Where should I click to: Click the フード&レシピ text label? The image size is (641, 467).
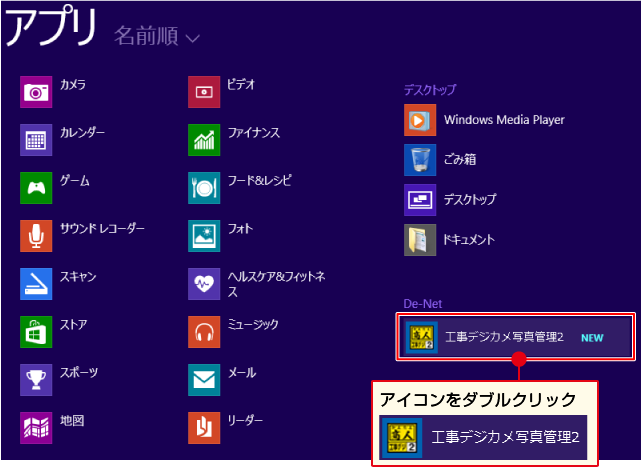click(260, 180)
